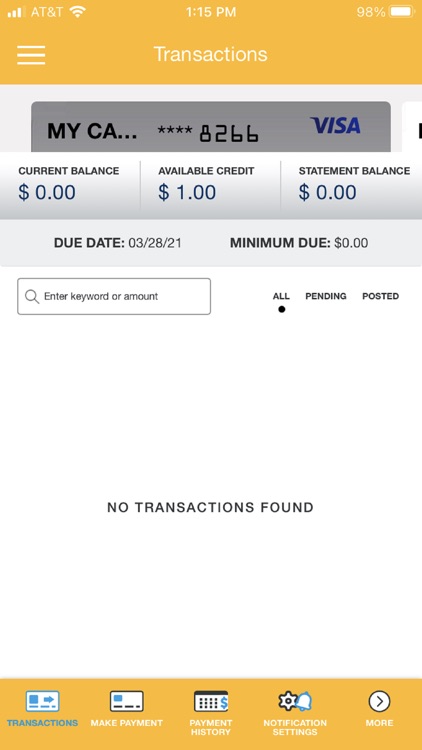Select the PENDING transactions filter

pos(326,296)
